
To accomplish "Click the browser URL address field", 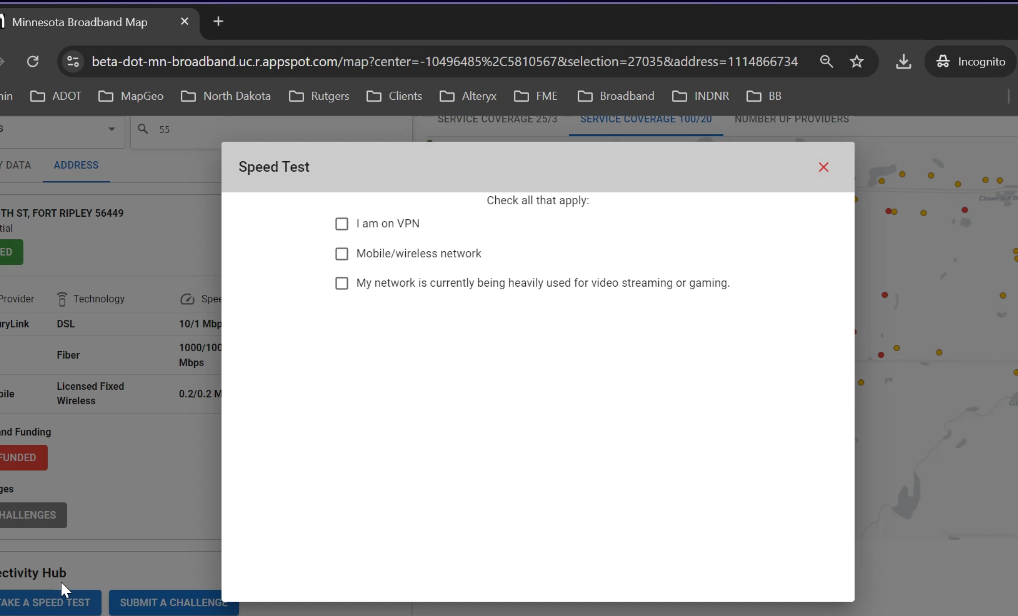I will [444, 62].
